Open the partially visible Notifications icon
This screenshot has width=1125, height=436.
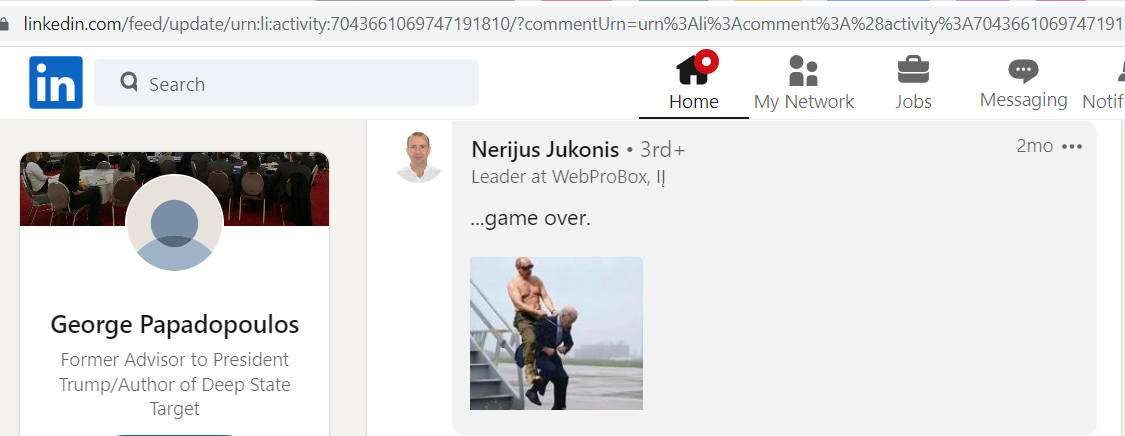point(1121,72)
